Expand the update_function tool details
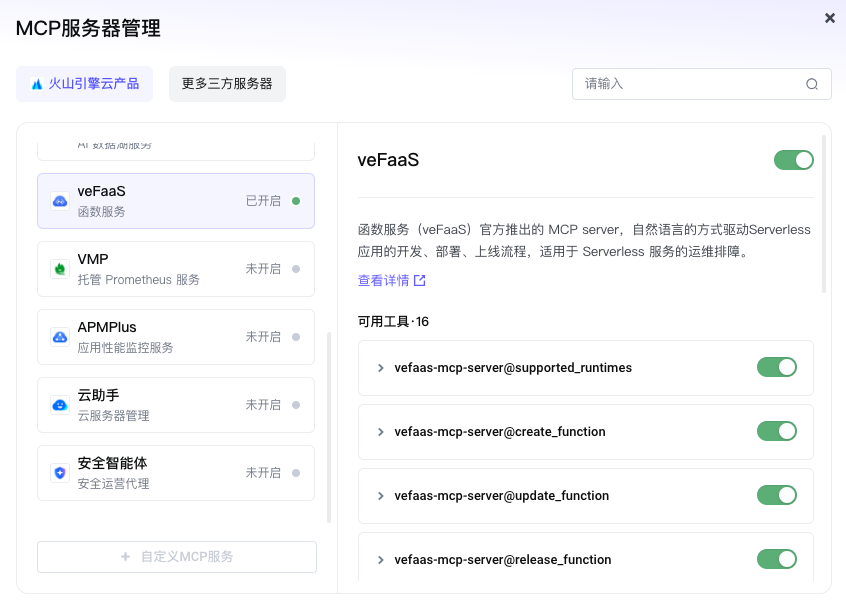The width and height of the screenshot is (846, 610). coord(380,496)
